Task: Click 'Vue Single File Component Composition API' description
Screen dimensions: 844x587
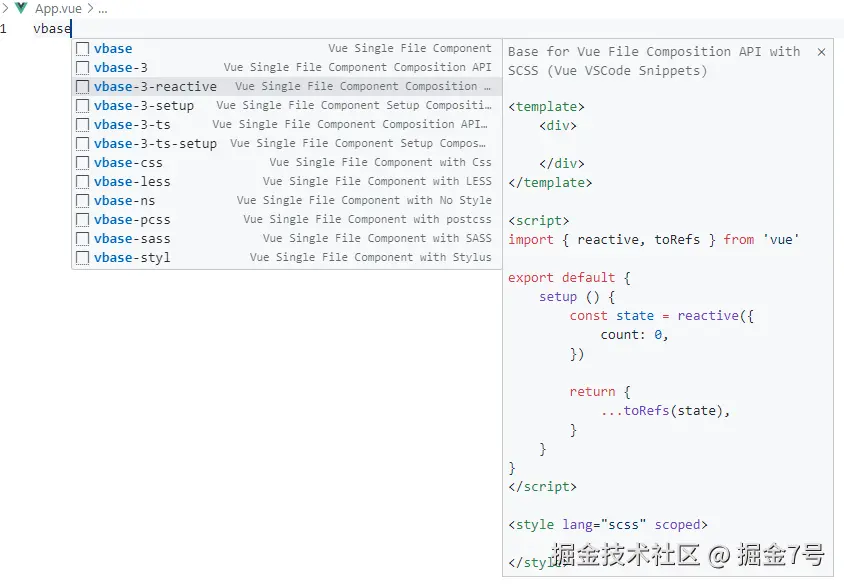Action: [357, 67]
